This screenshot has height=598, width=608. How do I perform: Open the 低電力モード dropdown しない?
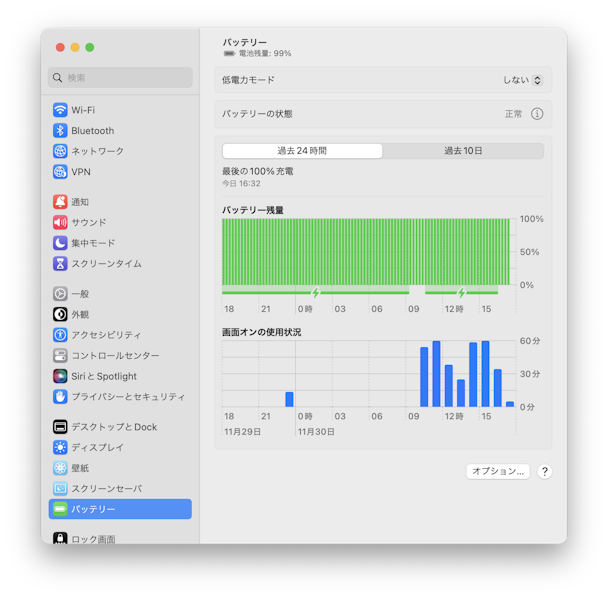click(x=523, y=80)
